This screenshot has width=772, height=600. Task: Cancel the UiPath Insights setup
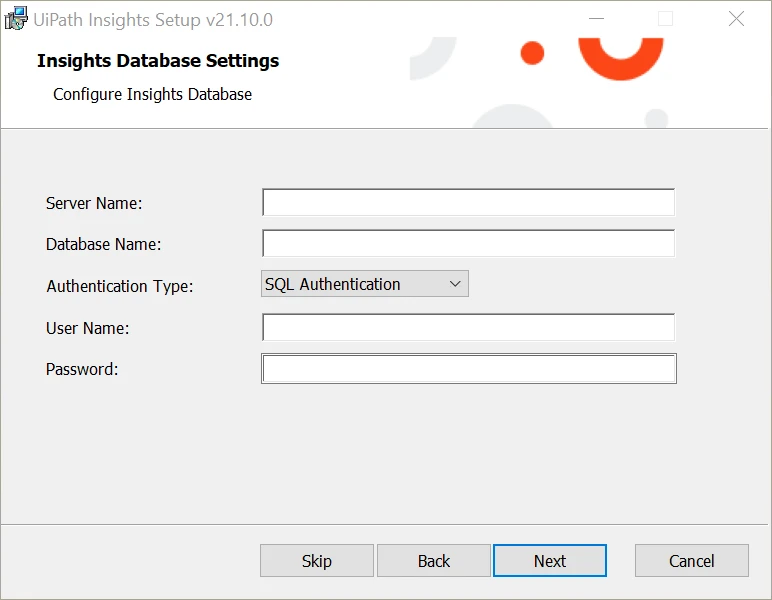coord(692,561)
